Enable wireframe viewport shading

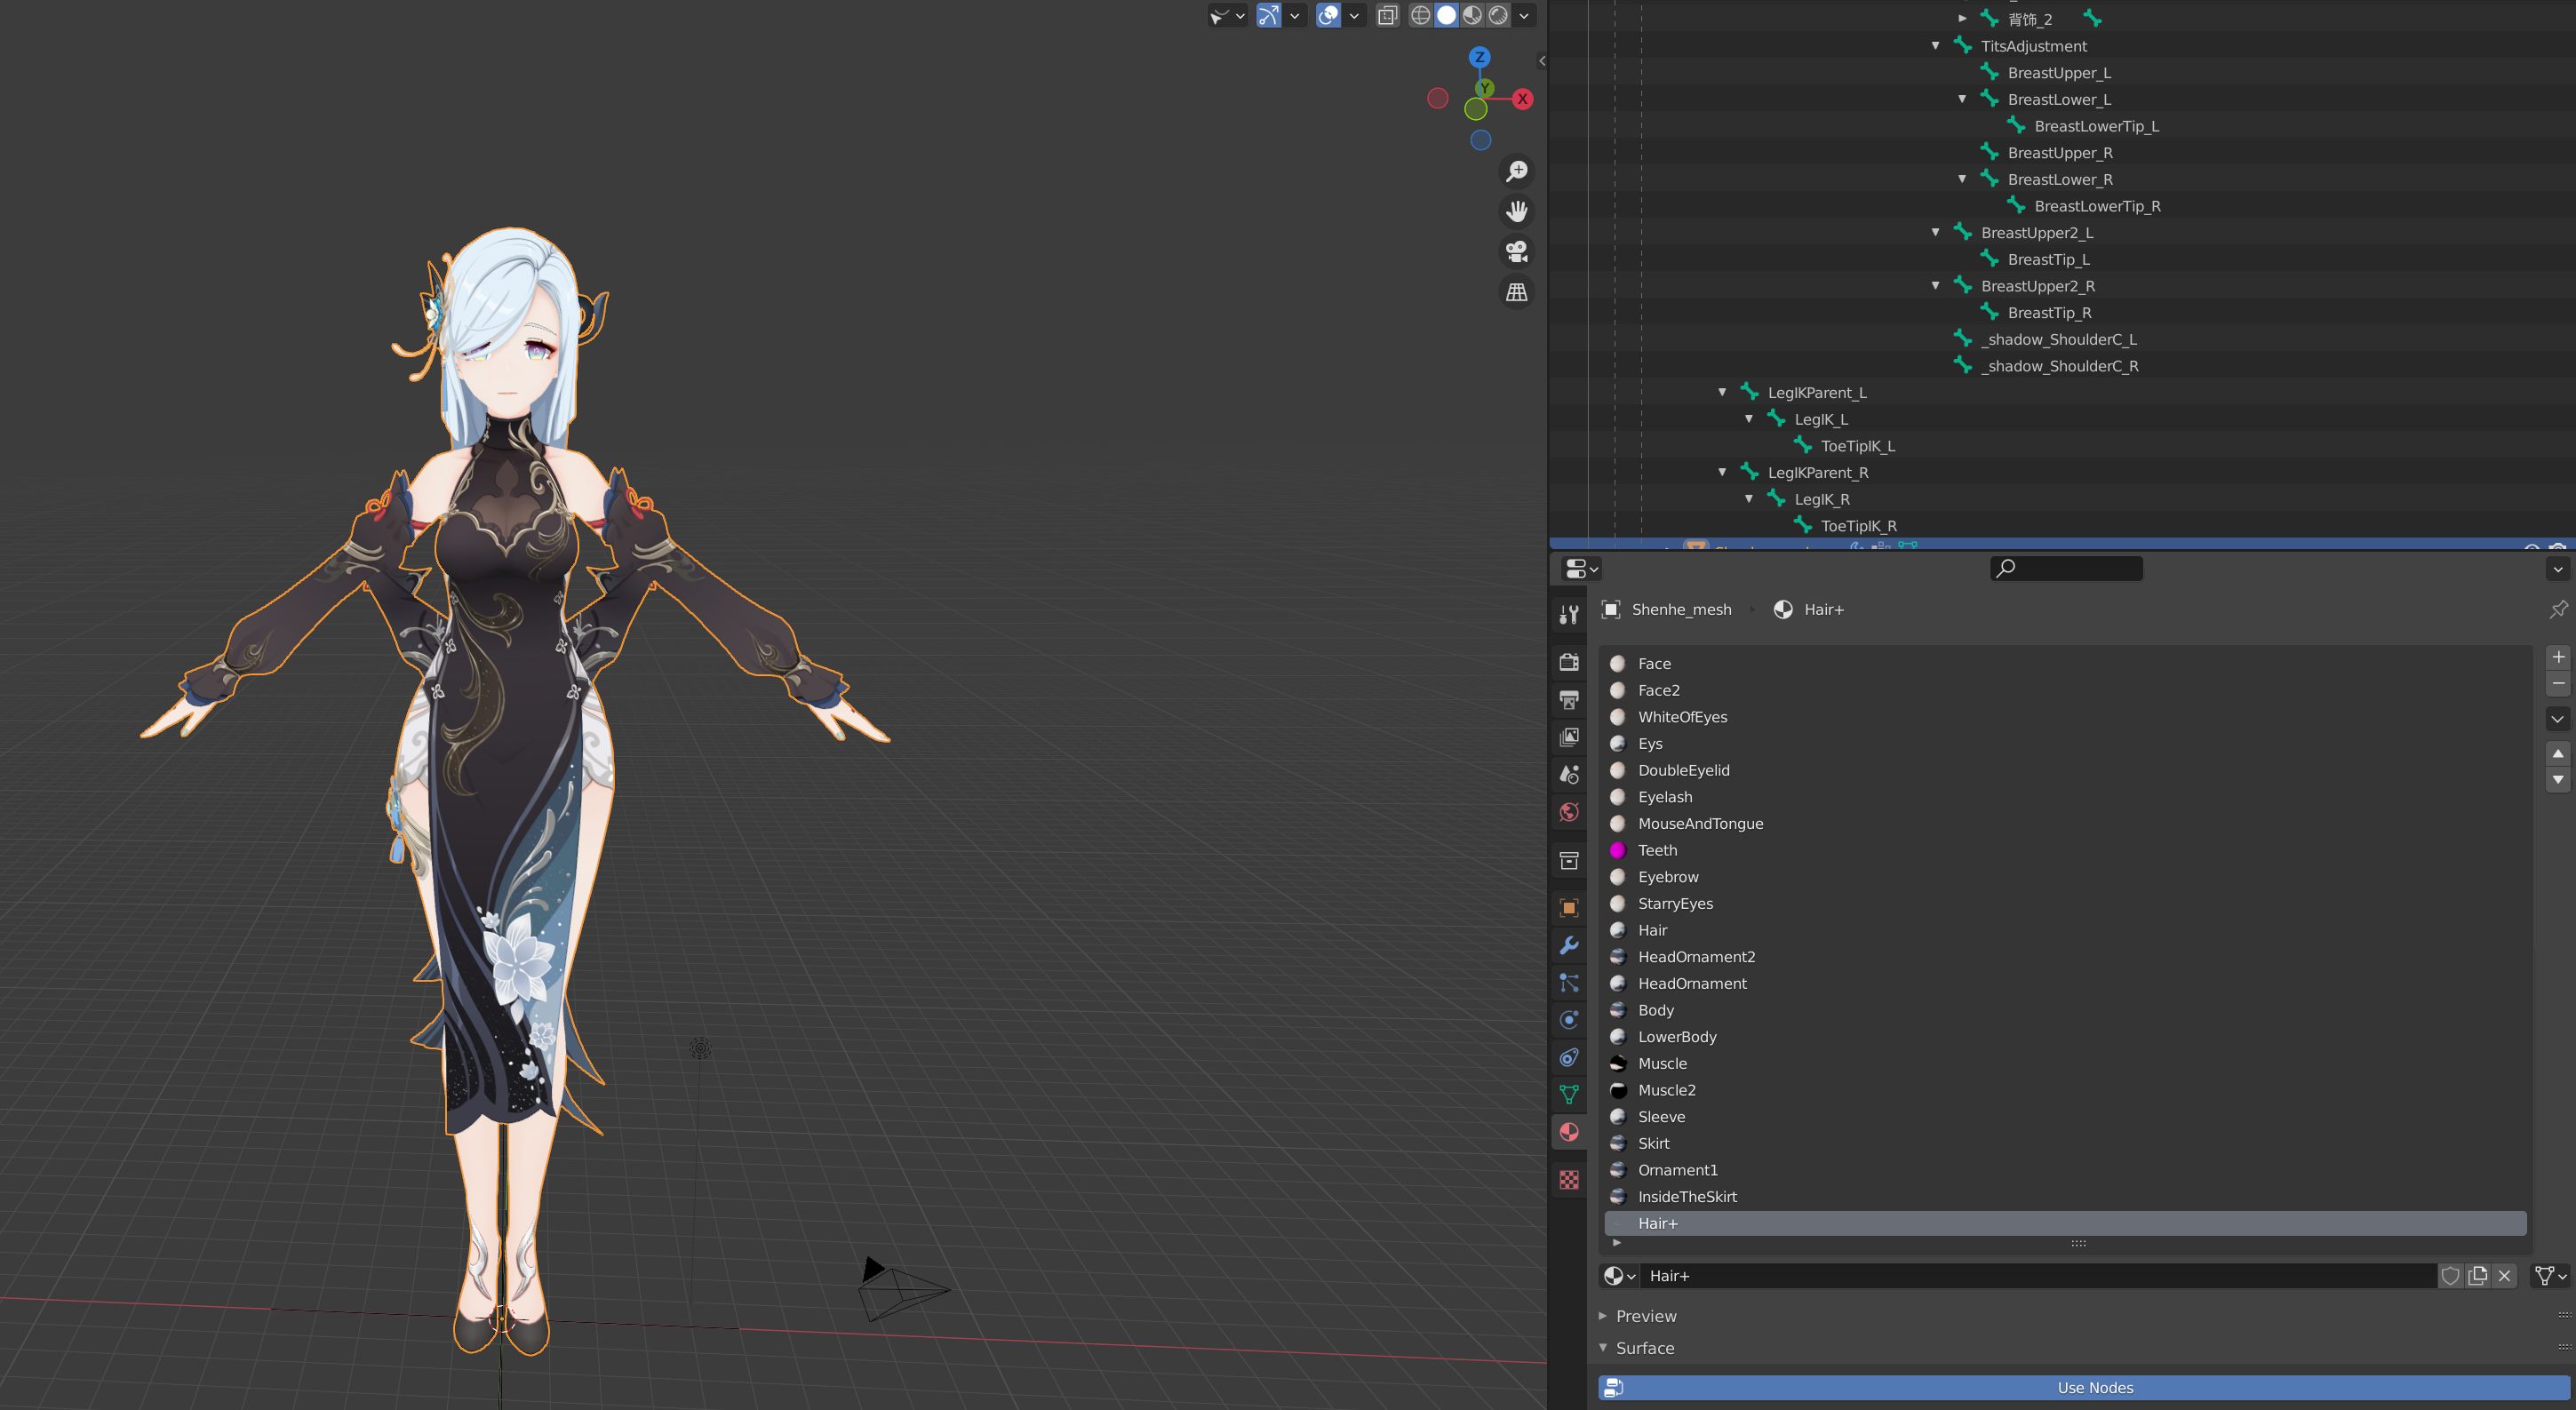(x=1420, y=15)
